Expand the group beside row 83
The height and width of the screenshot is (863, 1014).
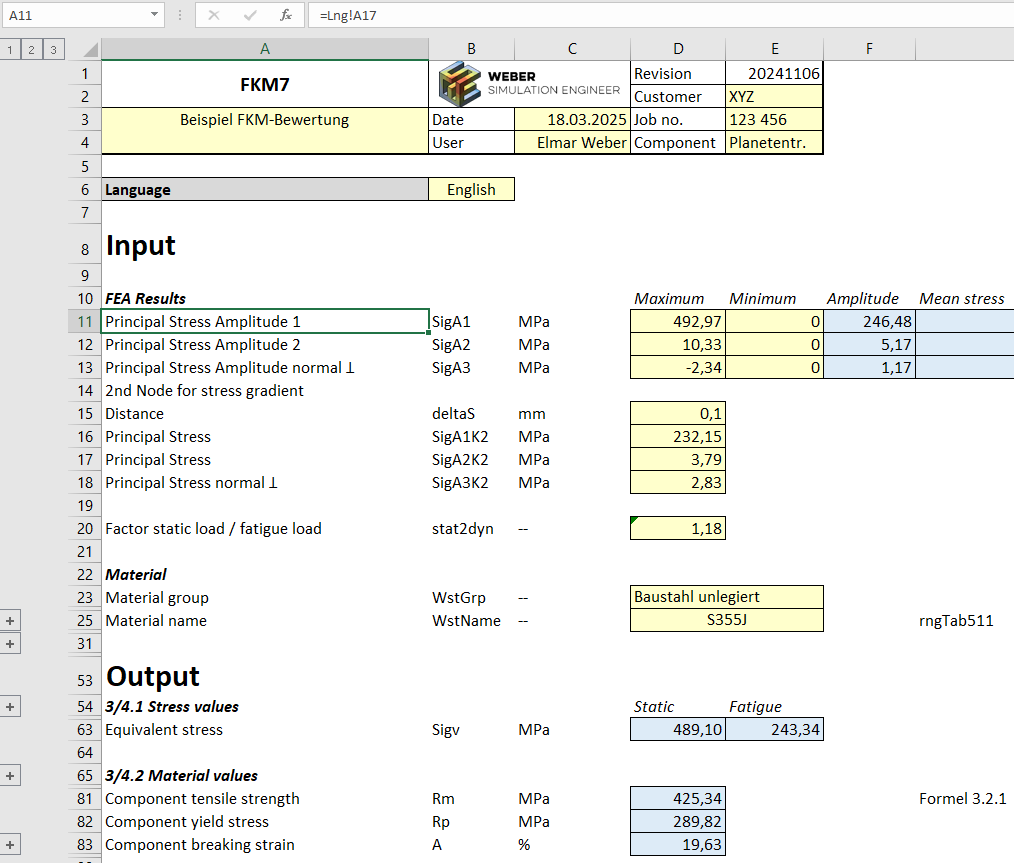(x=10, y=845)
